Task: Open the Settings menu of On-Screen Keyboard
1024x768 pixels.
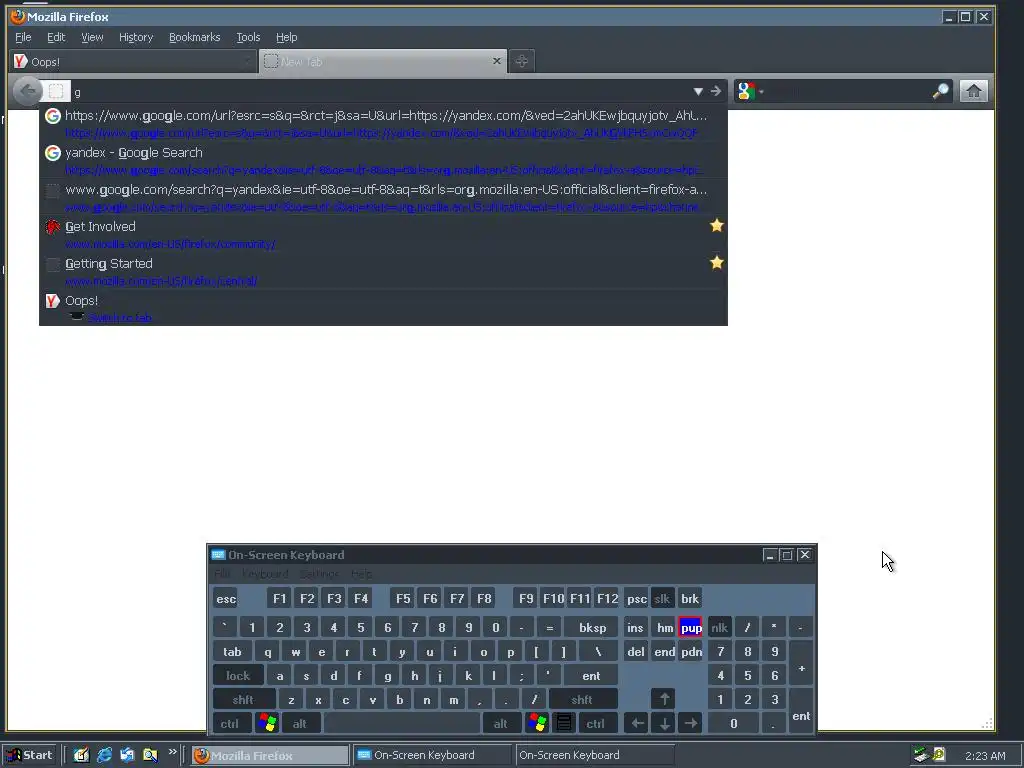Action: [x=319, y=574]
